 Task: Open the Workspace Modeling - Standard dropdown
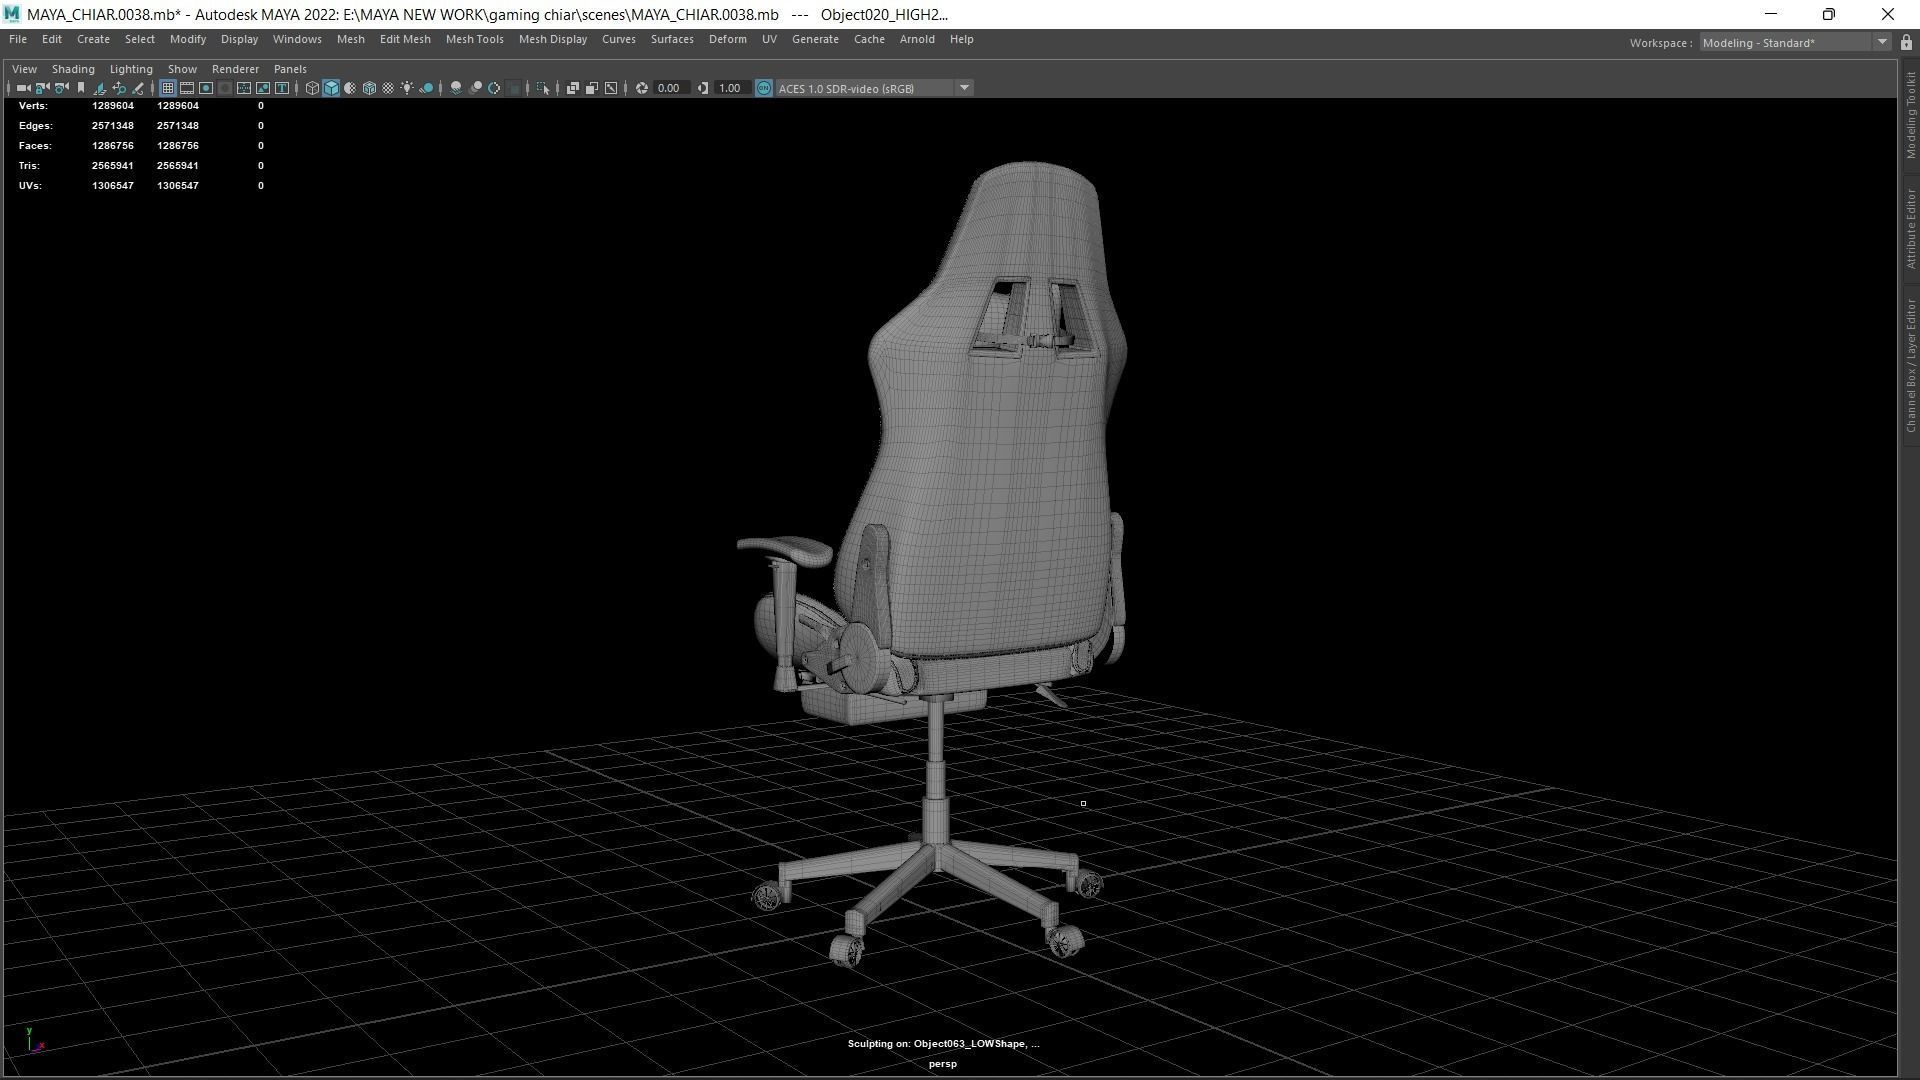[x=1795, y=43]
